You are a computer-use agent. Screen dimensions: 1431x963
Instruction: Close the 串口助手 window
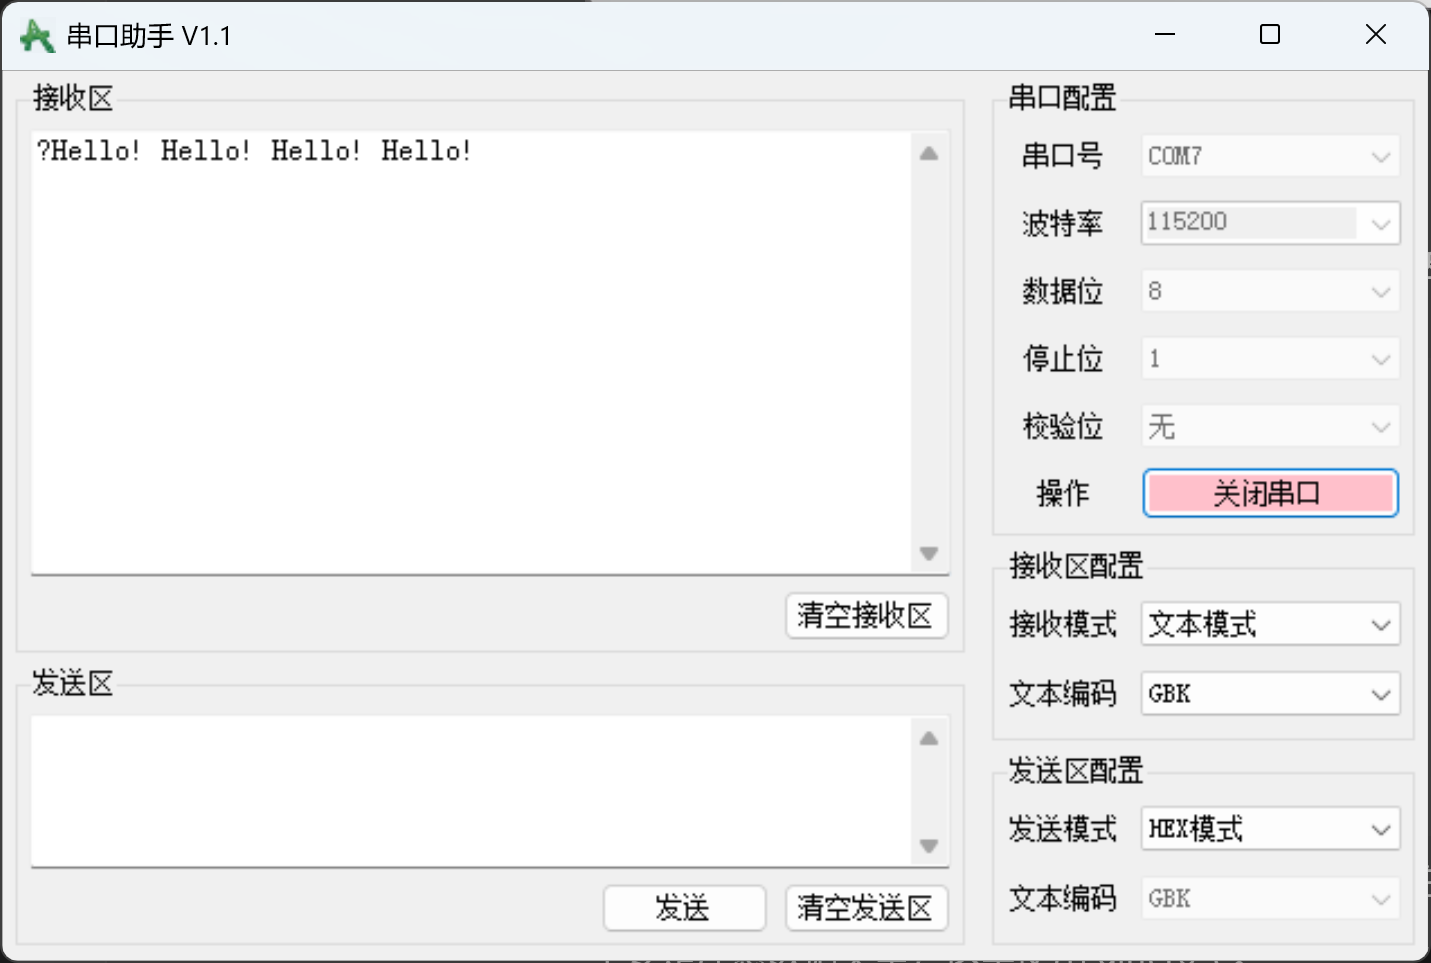[1376, 35]
